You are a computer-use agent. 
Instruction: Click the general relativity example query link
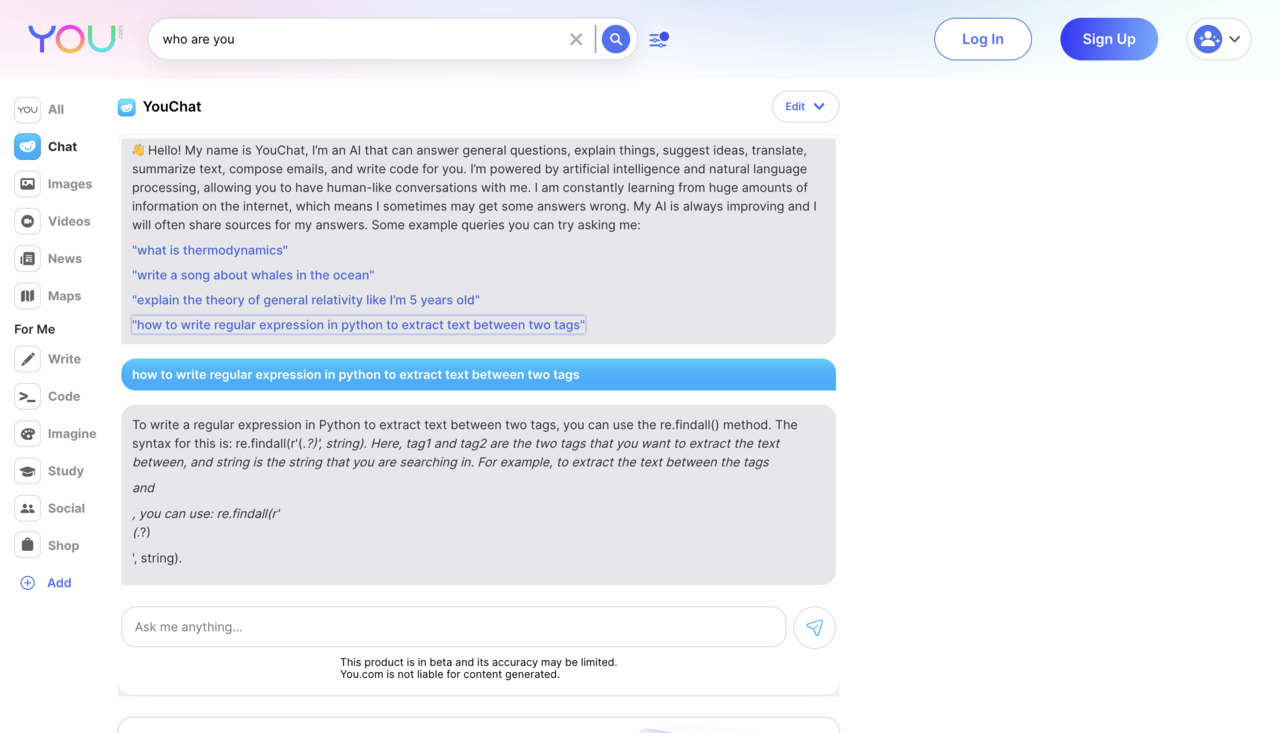coord(306,300)
